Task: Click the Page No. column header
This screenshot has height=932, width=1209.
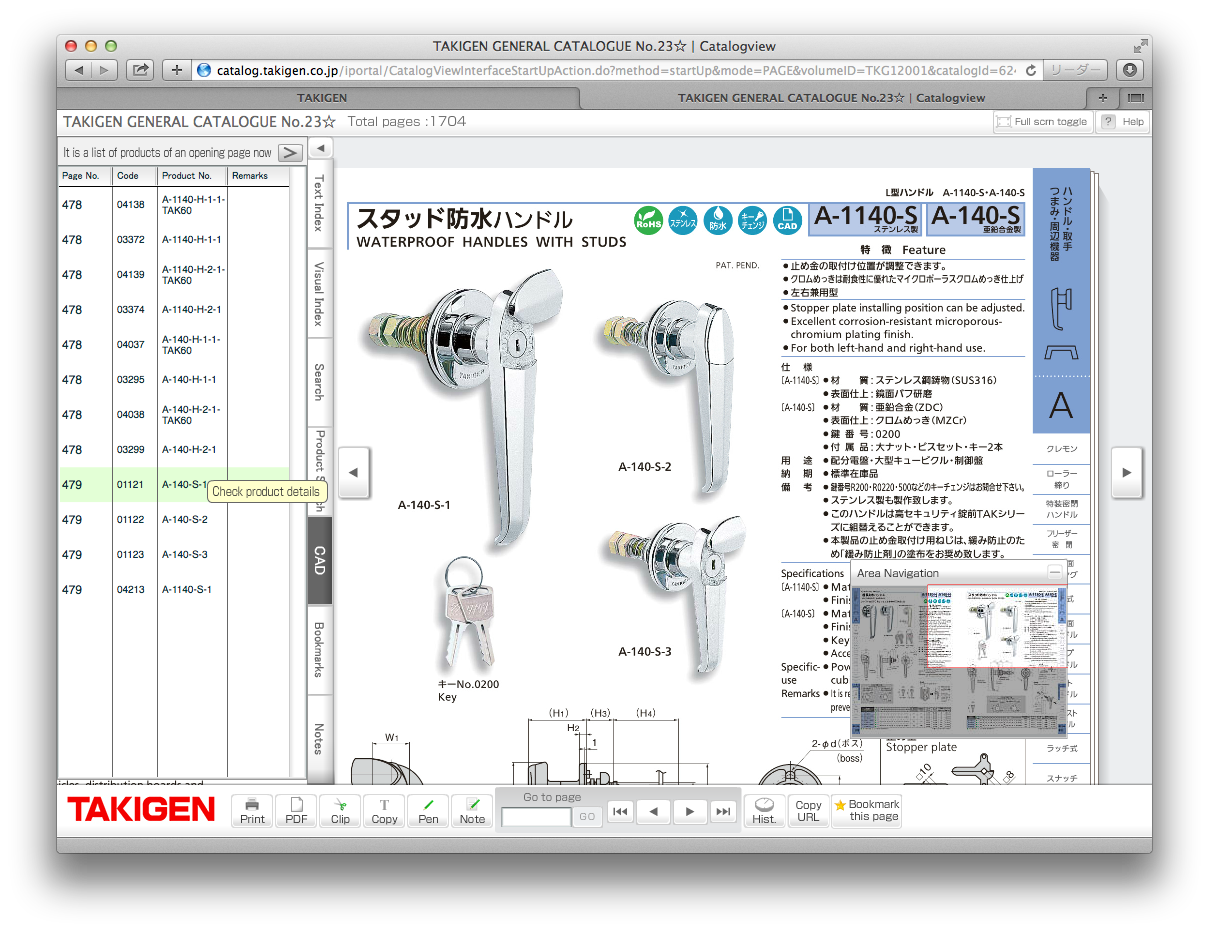Action: tap(85, 176)
